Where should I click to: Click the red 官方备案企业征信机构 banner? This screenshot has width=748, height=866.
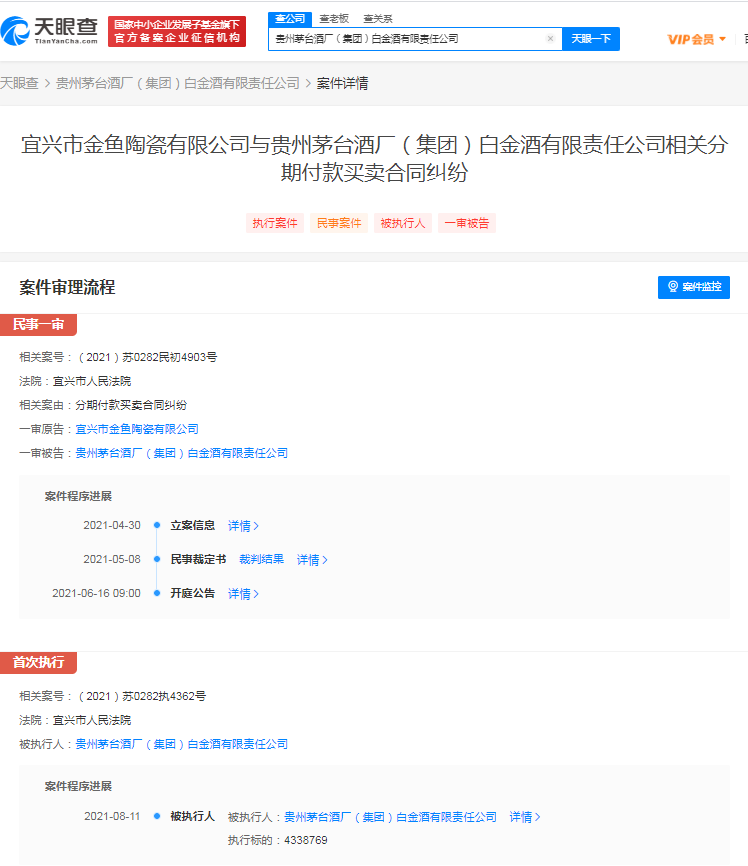pos(177,31)
